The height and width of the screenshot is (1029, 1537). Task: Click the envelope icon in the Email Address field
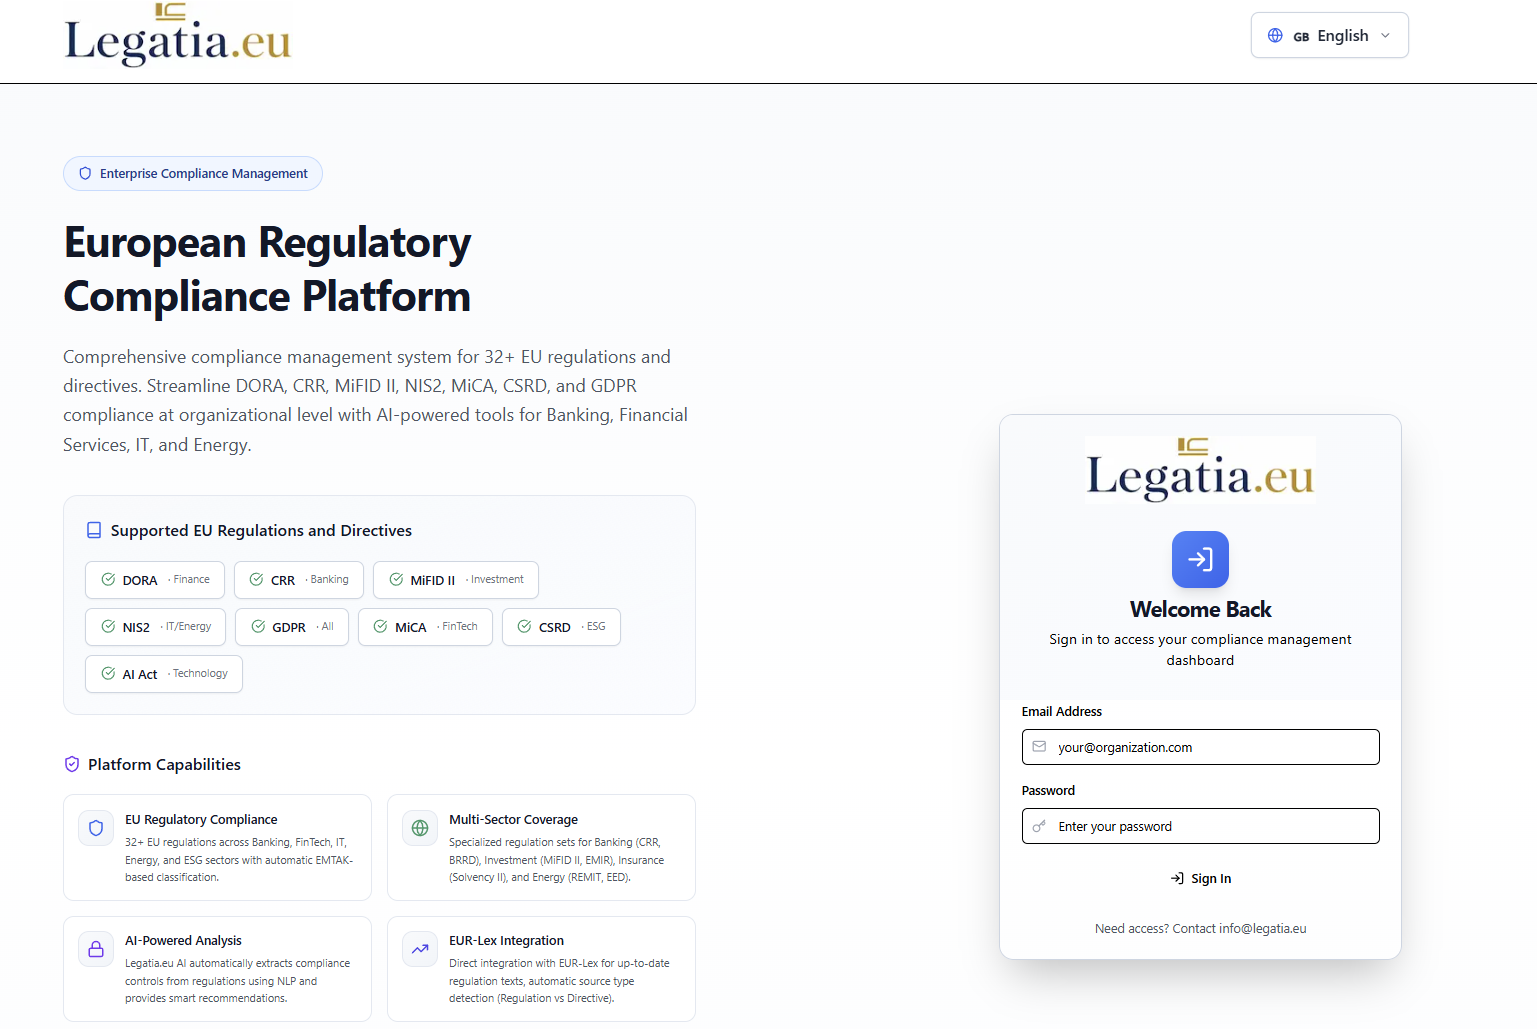[1038, 747]
